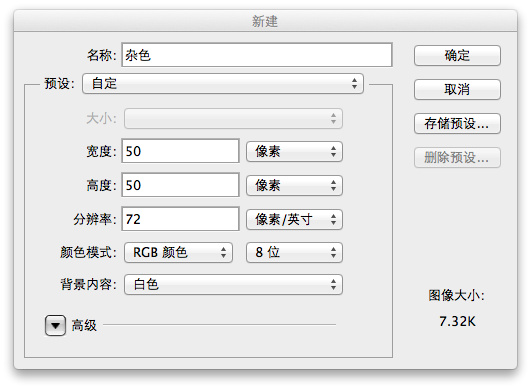Click the 分辨率: label
The image size is (531, 389).
[x=95, y=219]
